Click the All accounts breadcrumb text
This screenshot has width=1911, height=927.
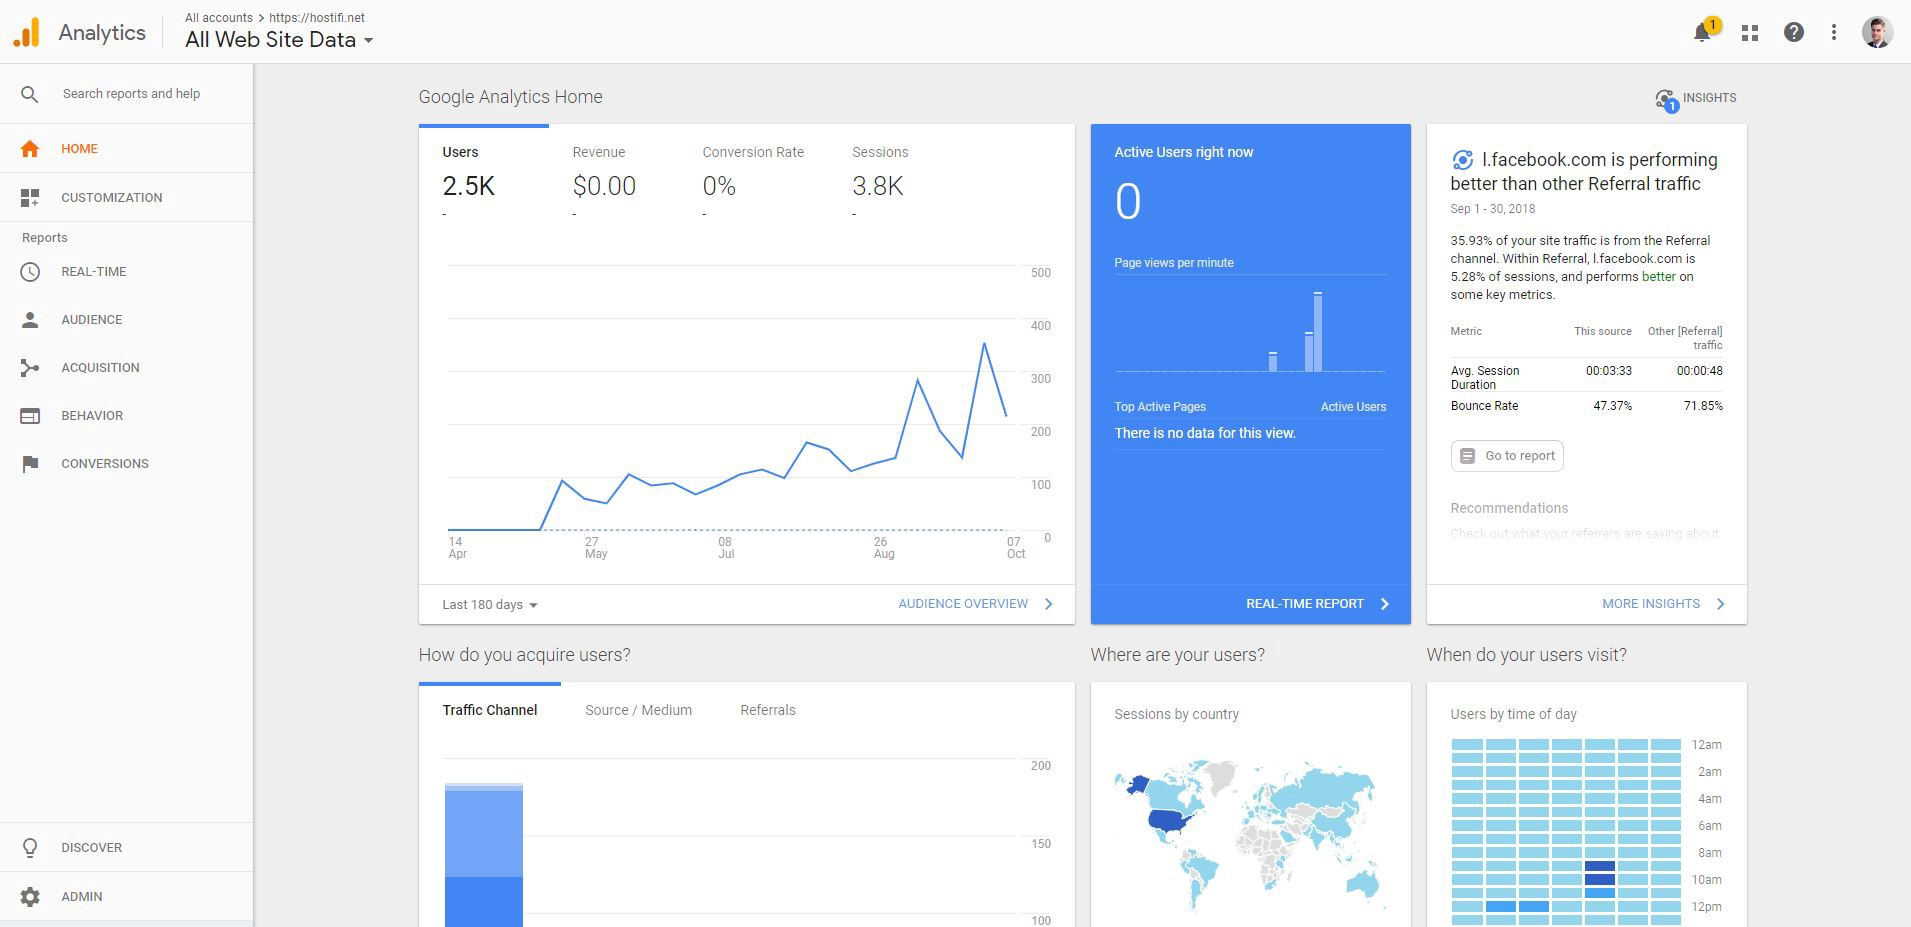[x=219, y=18]
